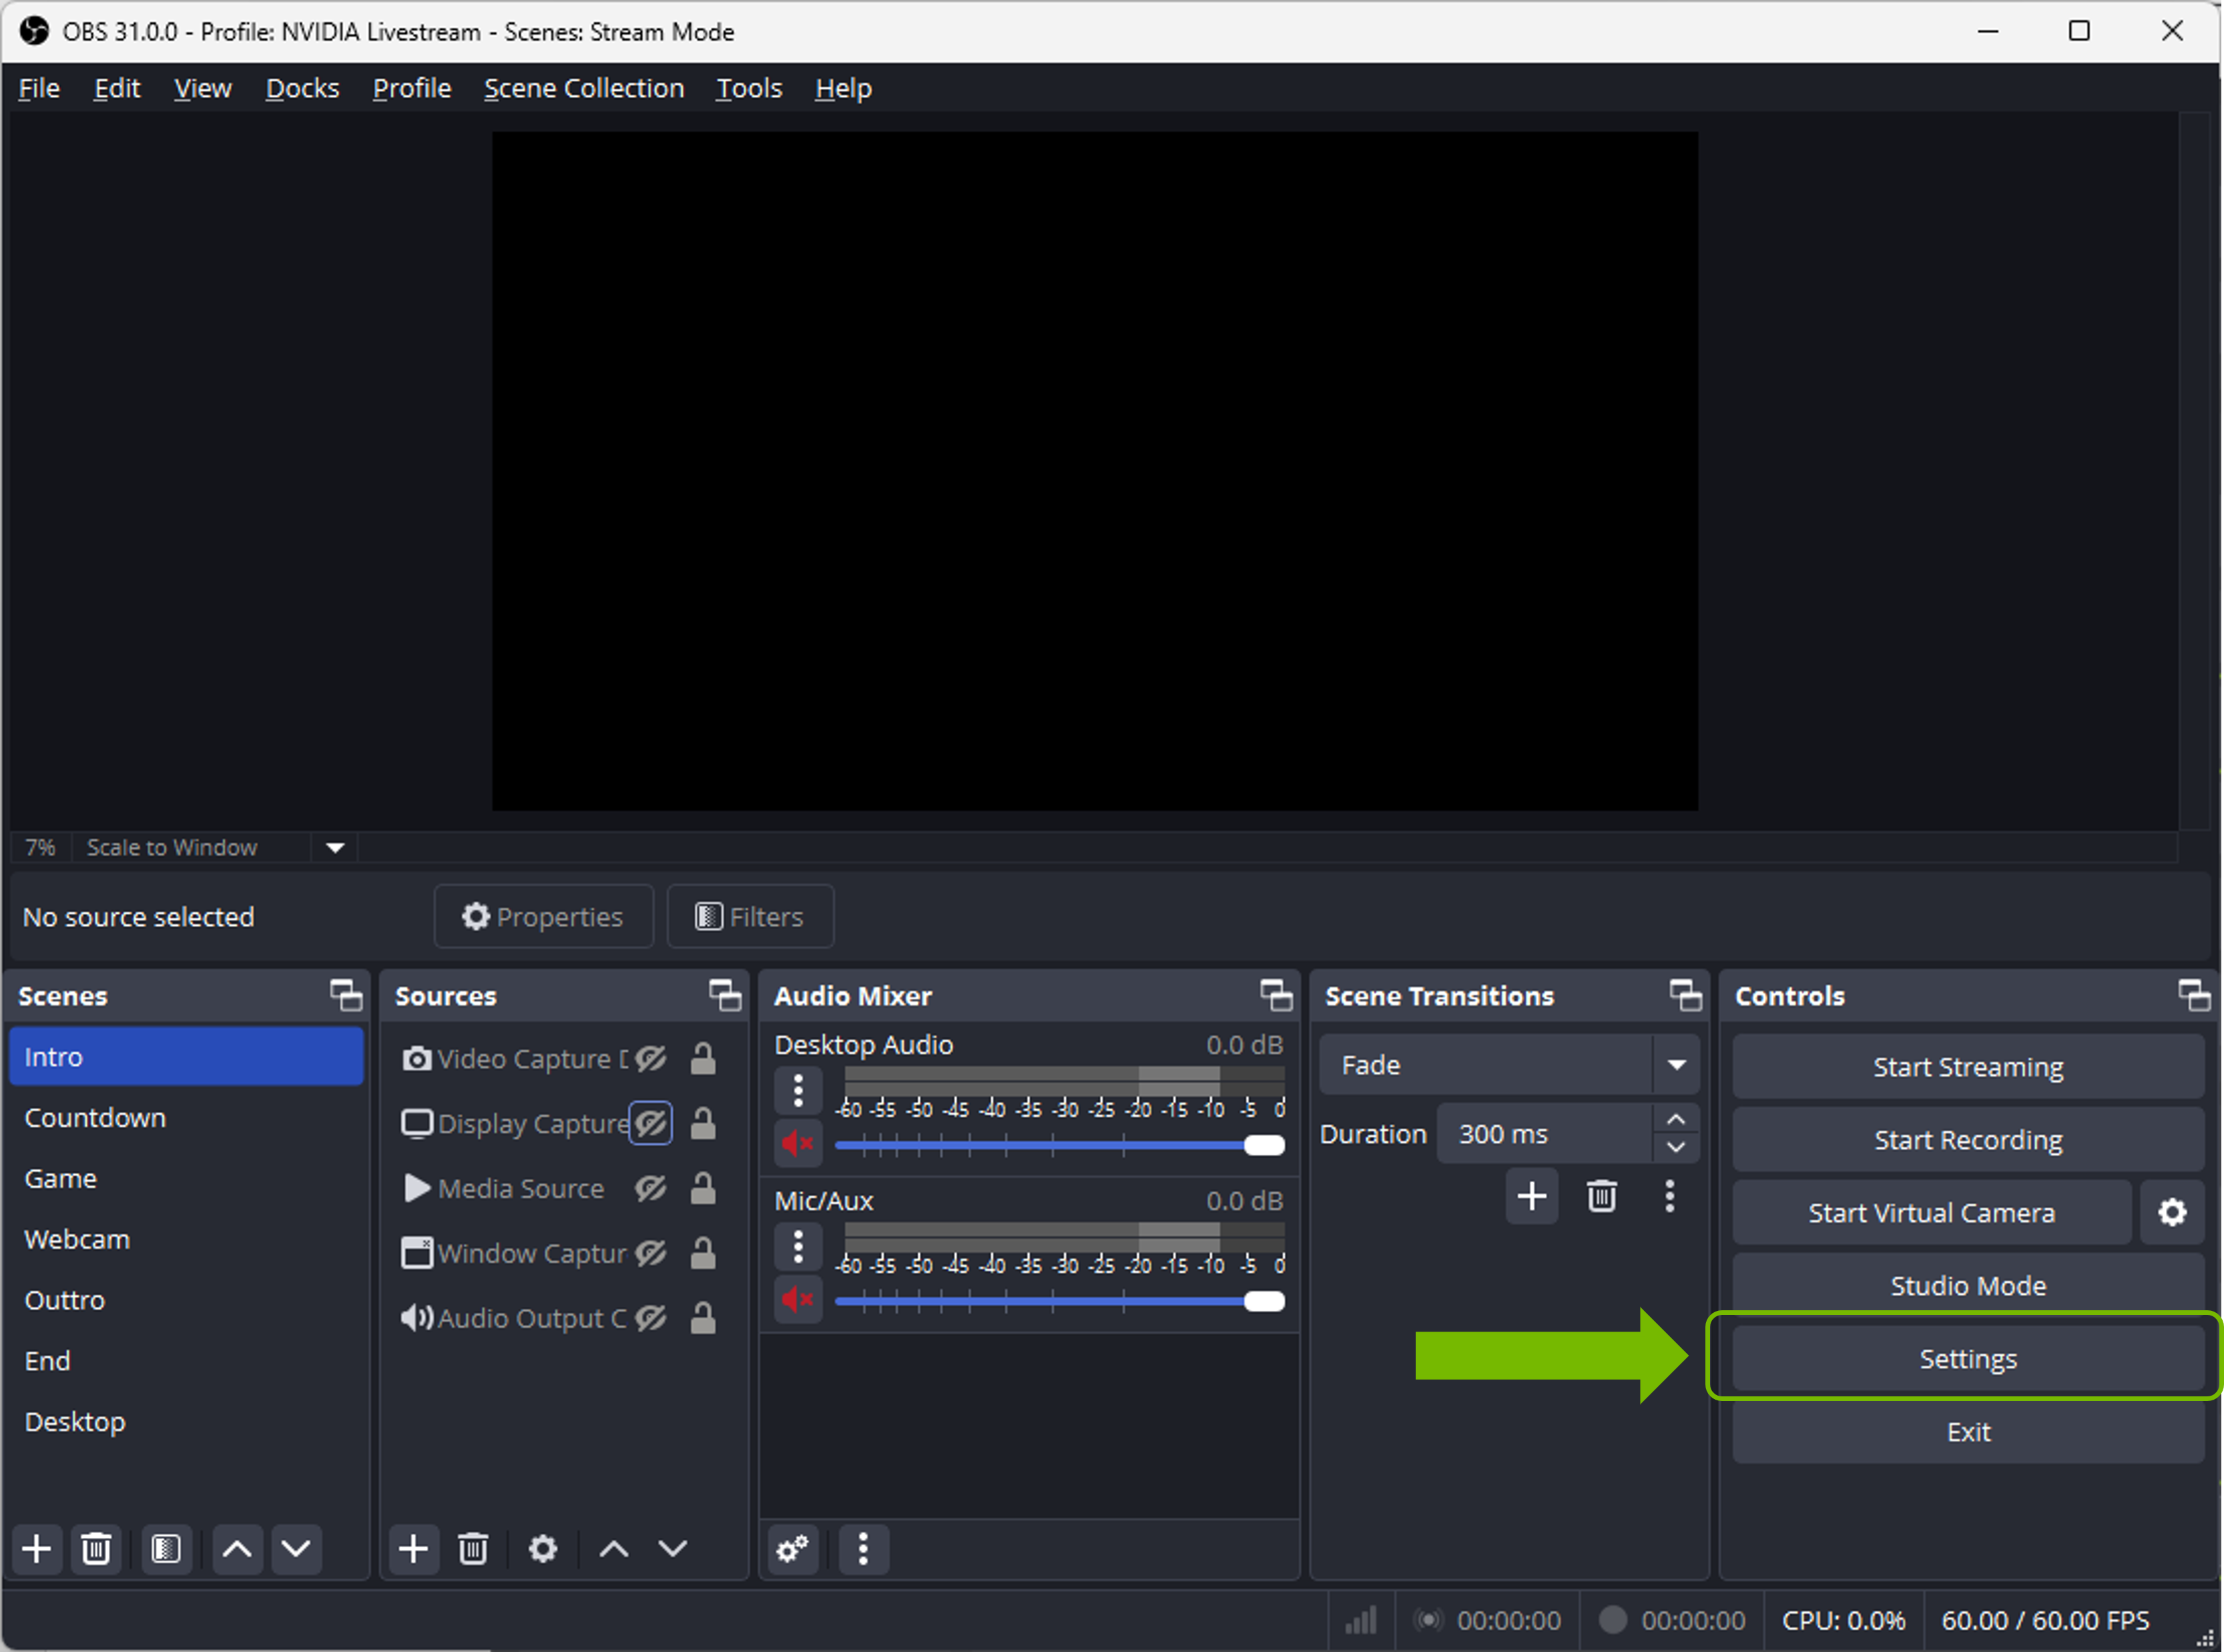Toggle visibility of Display Capture source
Image resolution: width=2224 pixels, height=1652 pixels.
651,1123
